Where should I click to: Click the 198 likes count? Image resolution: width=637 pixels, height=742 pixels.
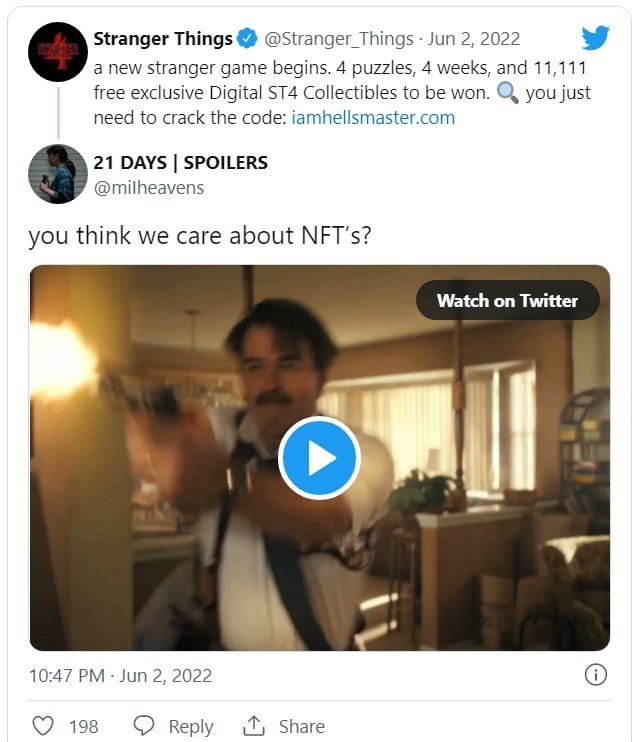83,727
